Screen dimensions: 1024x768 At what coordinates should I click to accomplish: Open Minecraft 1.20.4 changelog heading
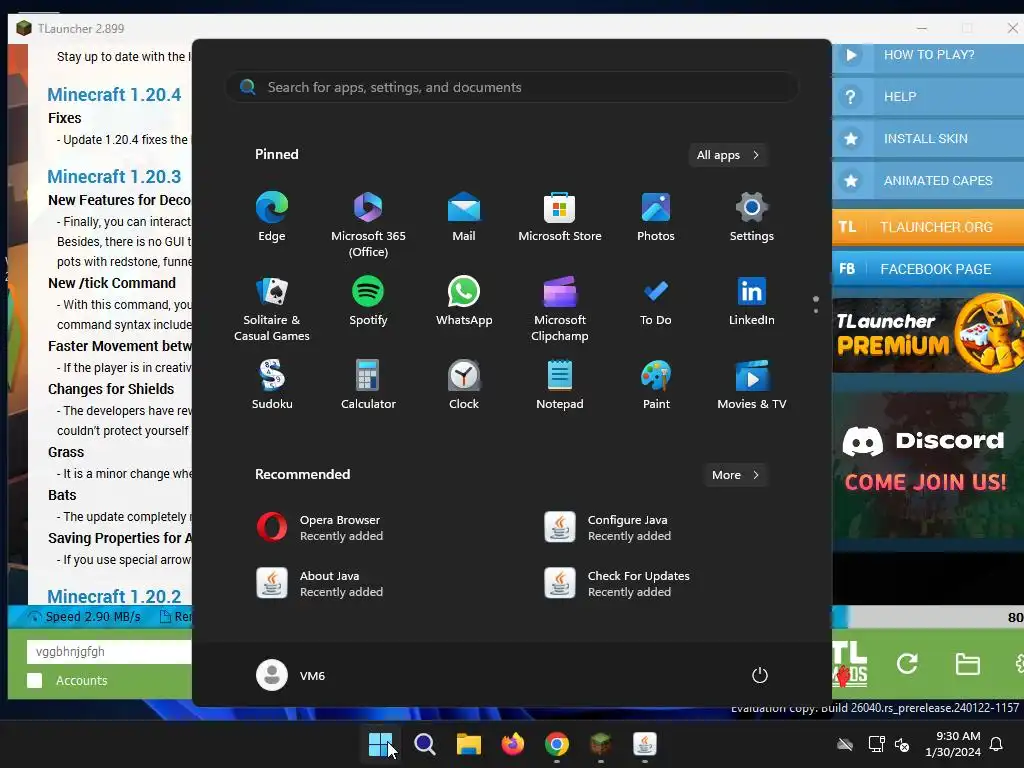click(114, 95)
